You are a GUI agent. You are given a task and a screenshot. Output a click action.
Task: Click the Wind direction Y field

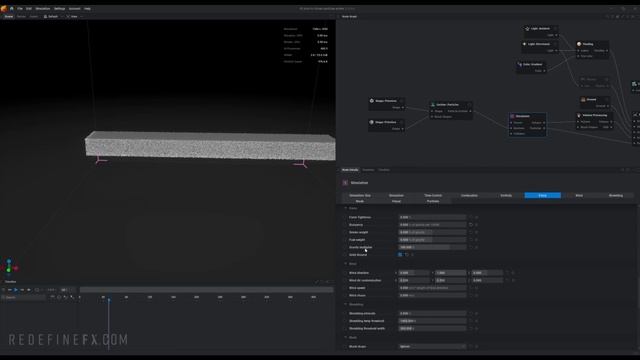click(x=451, y=273)
